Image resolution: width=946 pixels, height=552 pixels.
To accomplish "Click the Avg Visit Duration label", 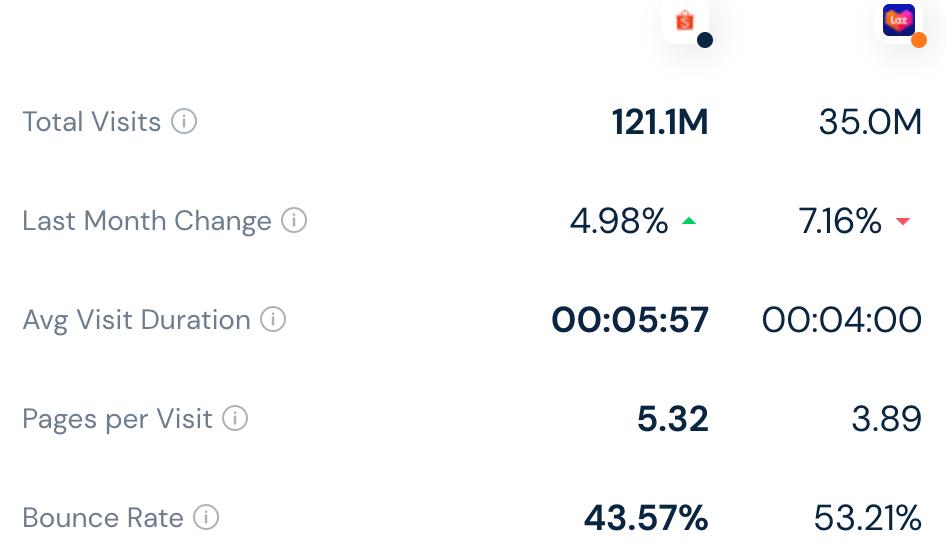I will coord(137,320).
